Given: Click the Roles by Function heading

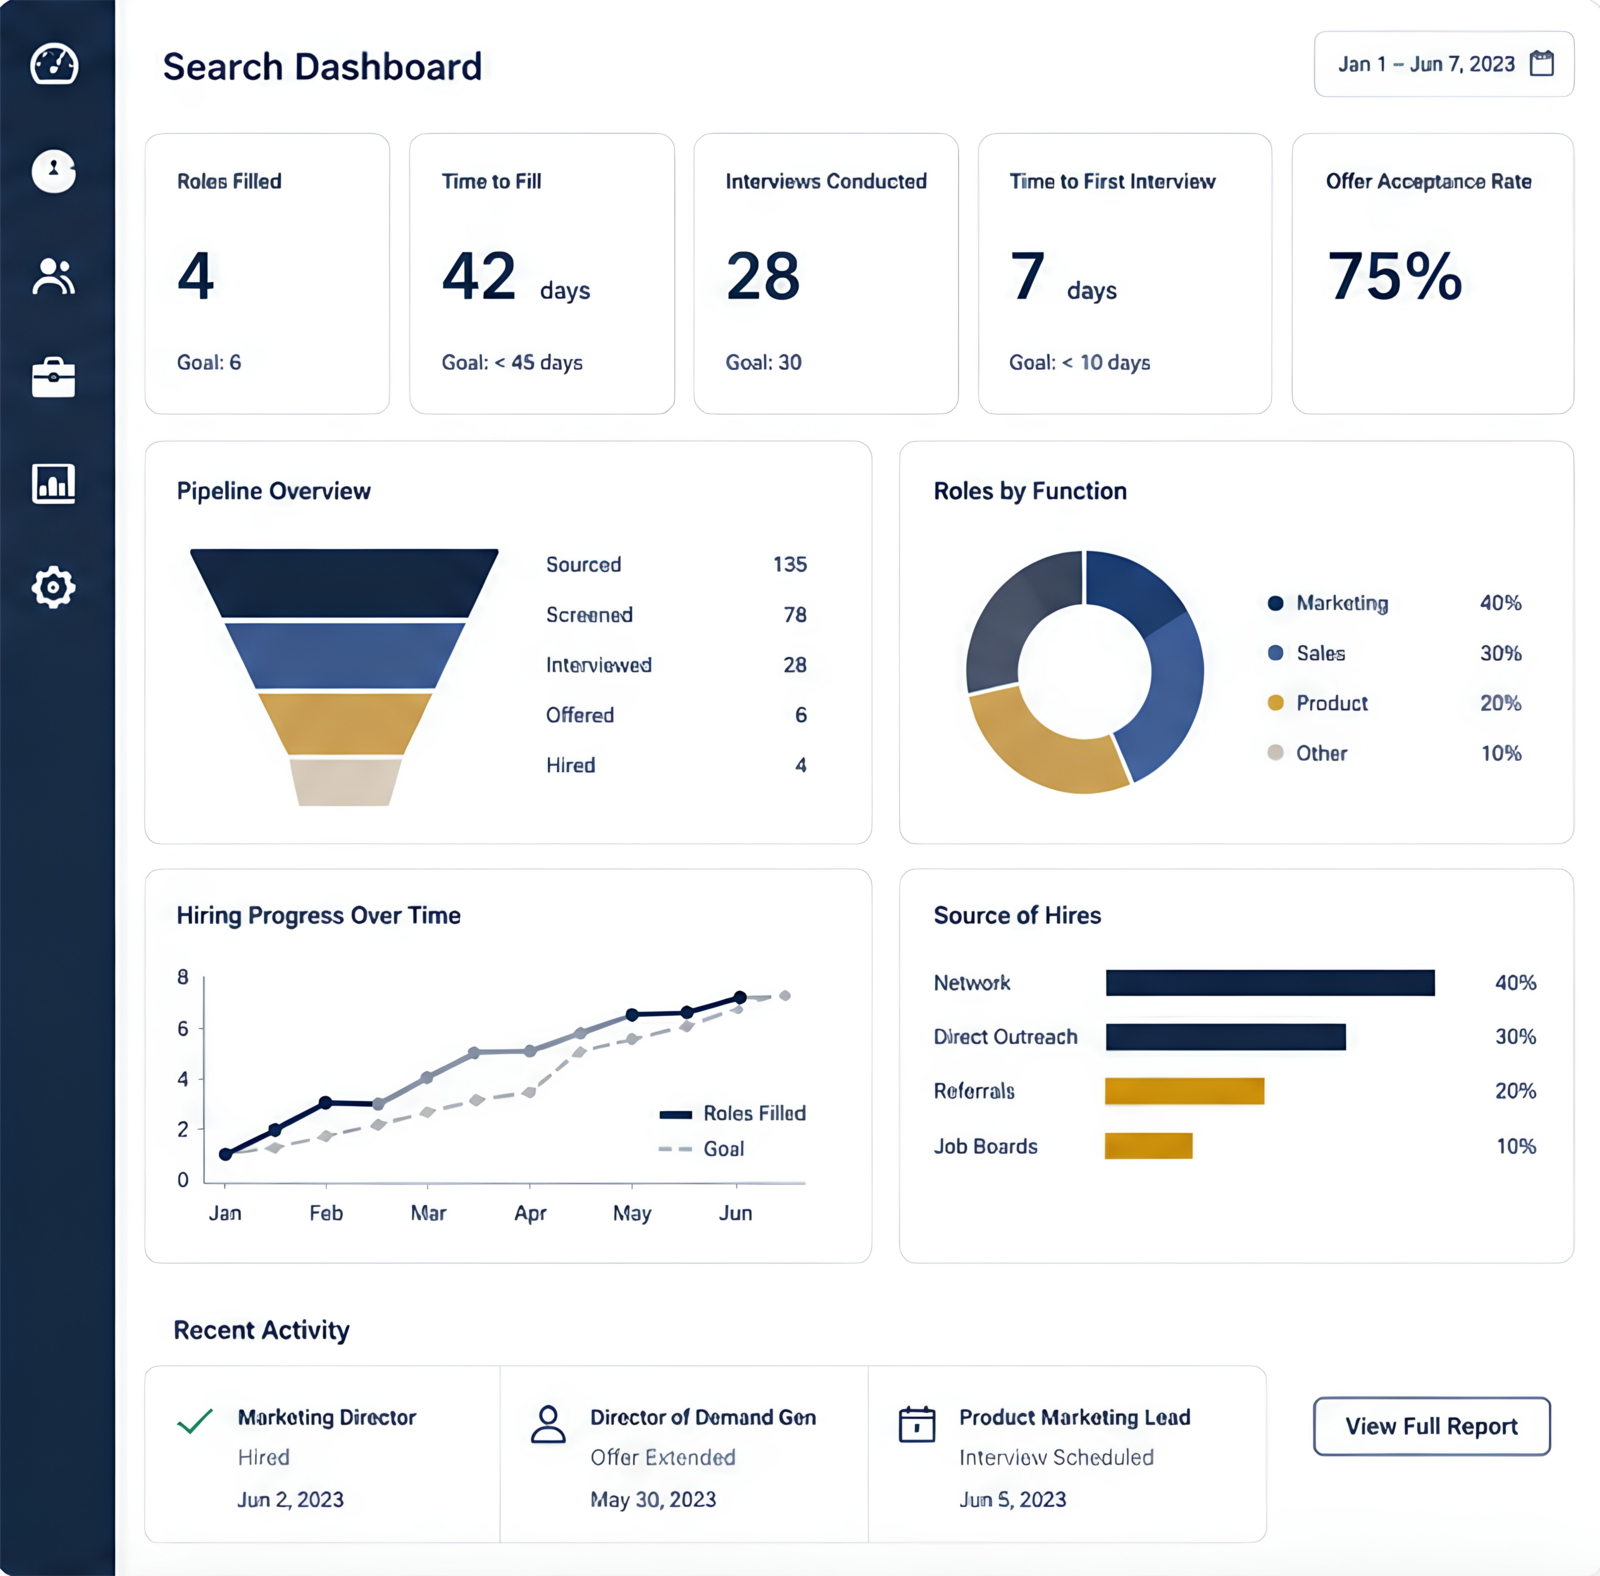Looking at the screenshot, I should [1030, 491].
